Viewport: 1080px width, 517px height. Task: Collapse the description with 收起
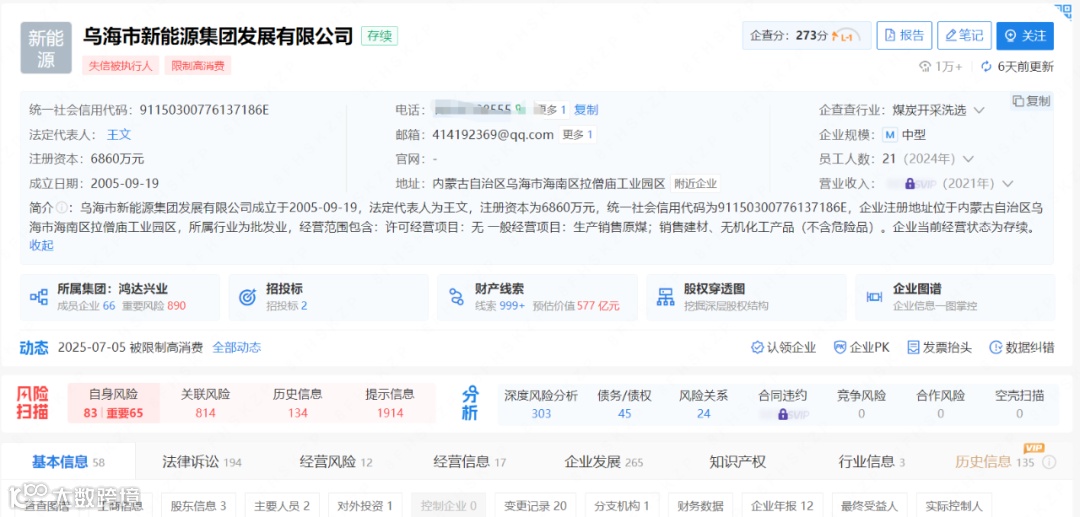click(x=41, y=245)
